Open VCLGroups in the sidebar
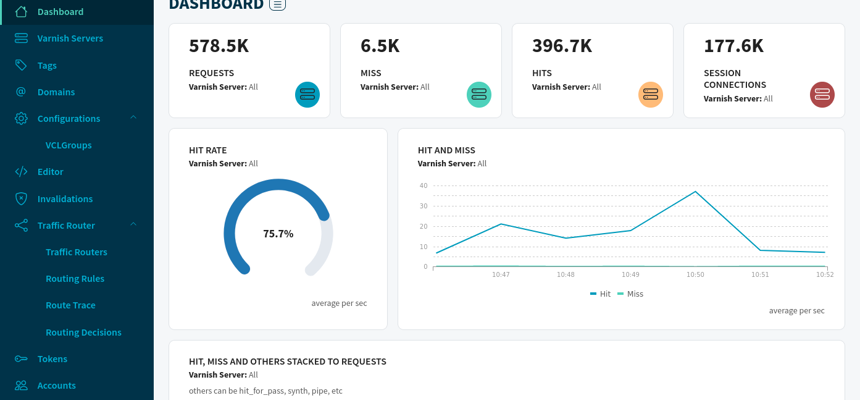Image resolution: width=860 pixels, height=400 pixels. (x=68, y=145)
